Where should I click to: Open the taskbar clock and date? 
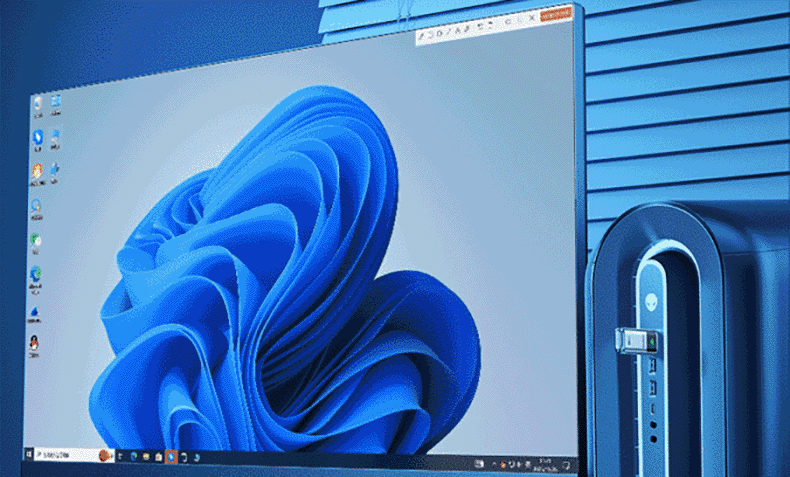(546, 465)
